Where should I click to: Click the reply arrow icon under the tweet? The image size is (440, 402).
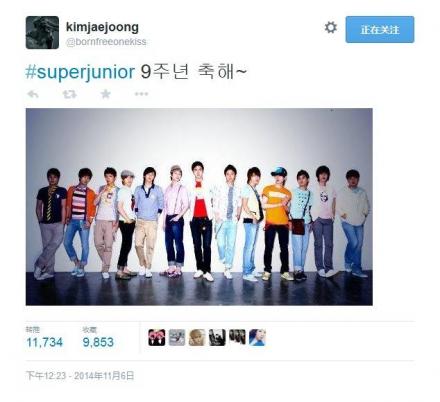[x=33, y=94]
